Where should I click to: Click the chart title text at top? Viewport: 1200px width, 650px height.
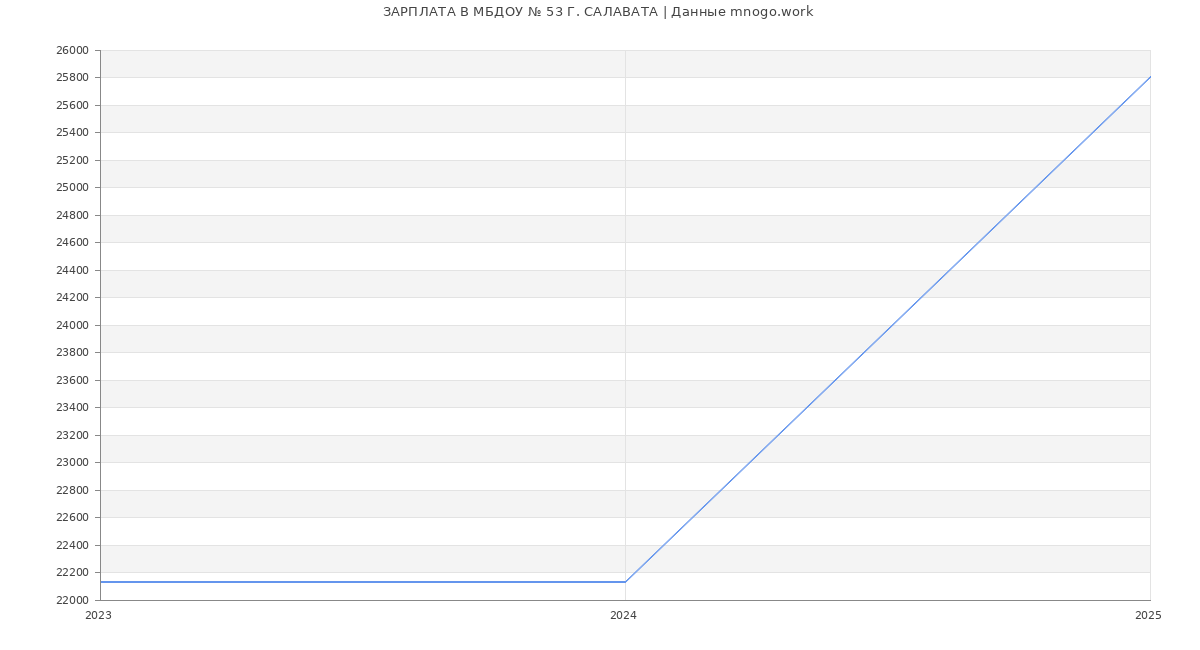(598, 12)
